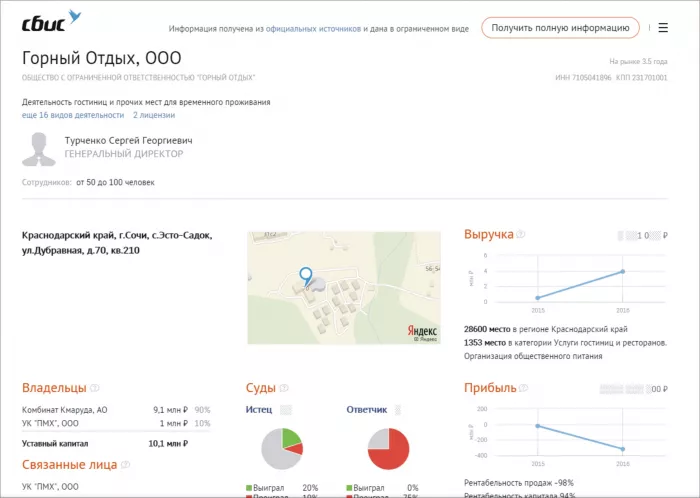700x498 pixels.
Task: Click help icon beside Владельцы heading
Action: click(x=95, y=388)
